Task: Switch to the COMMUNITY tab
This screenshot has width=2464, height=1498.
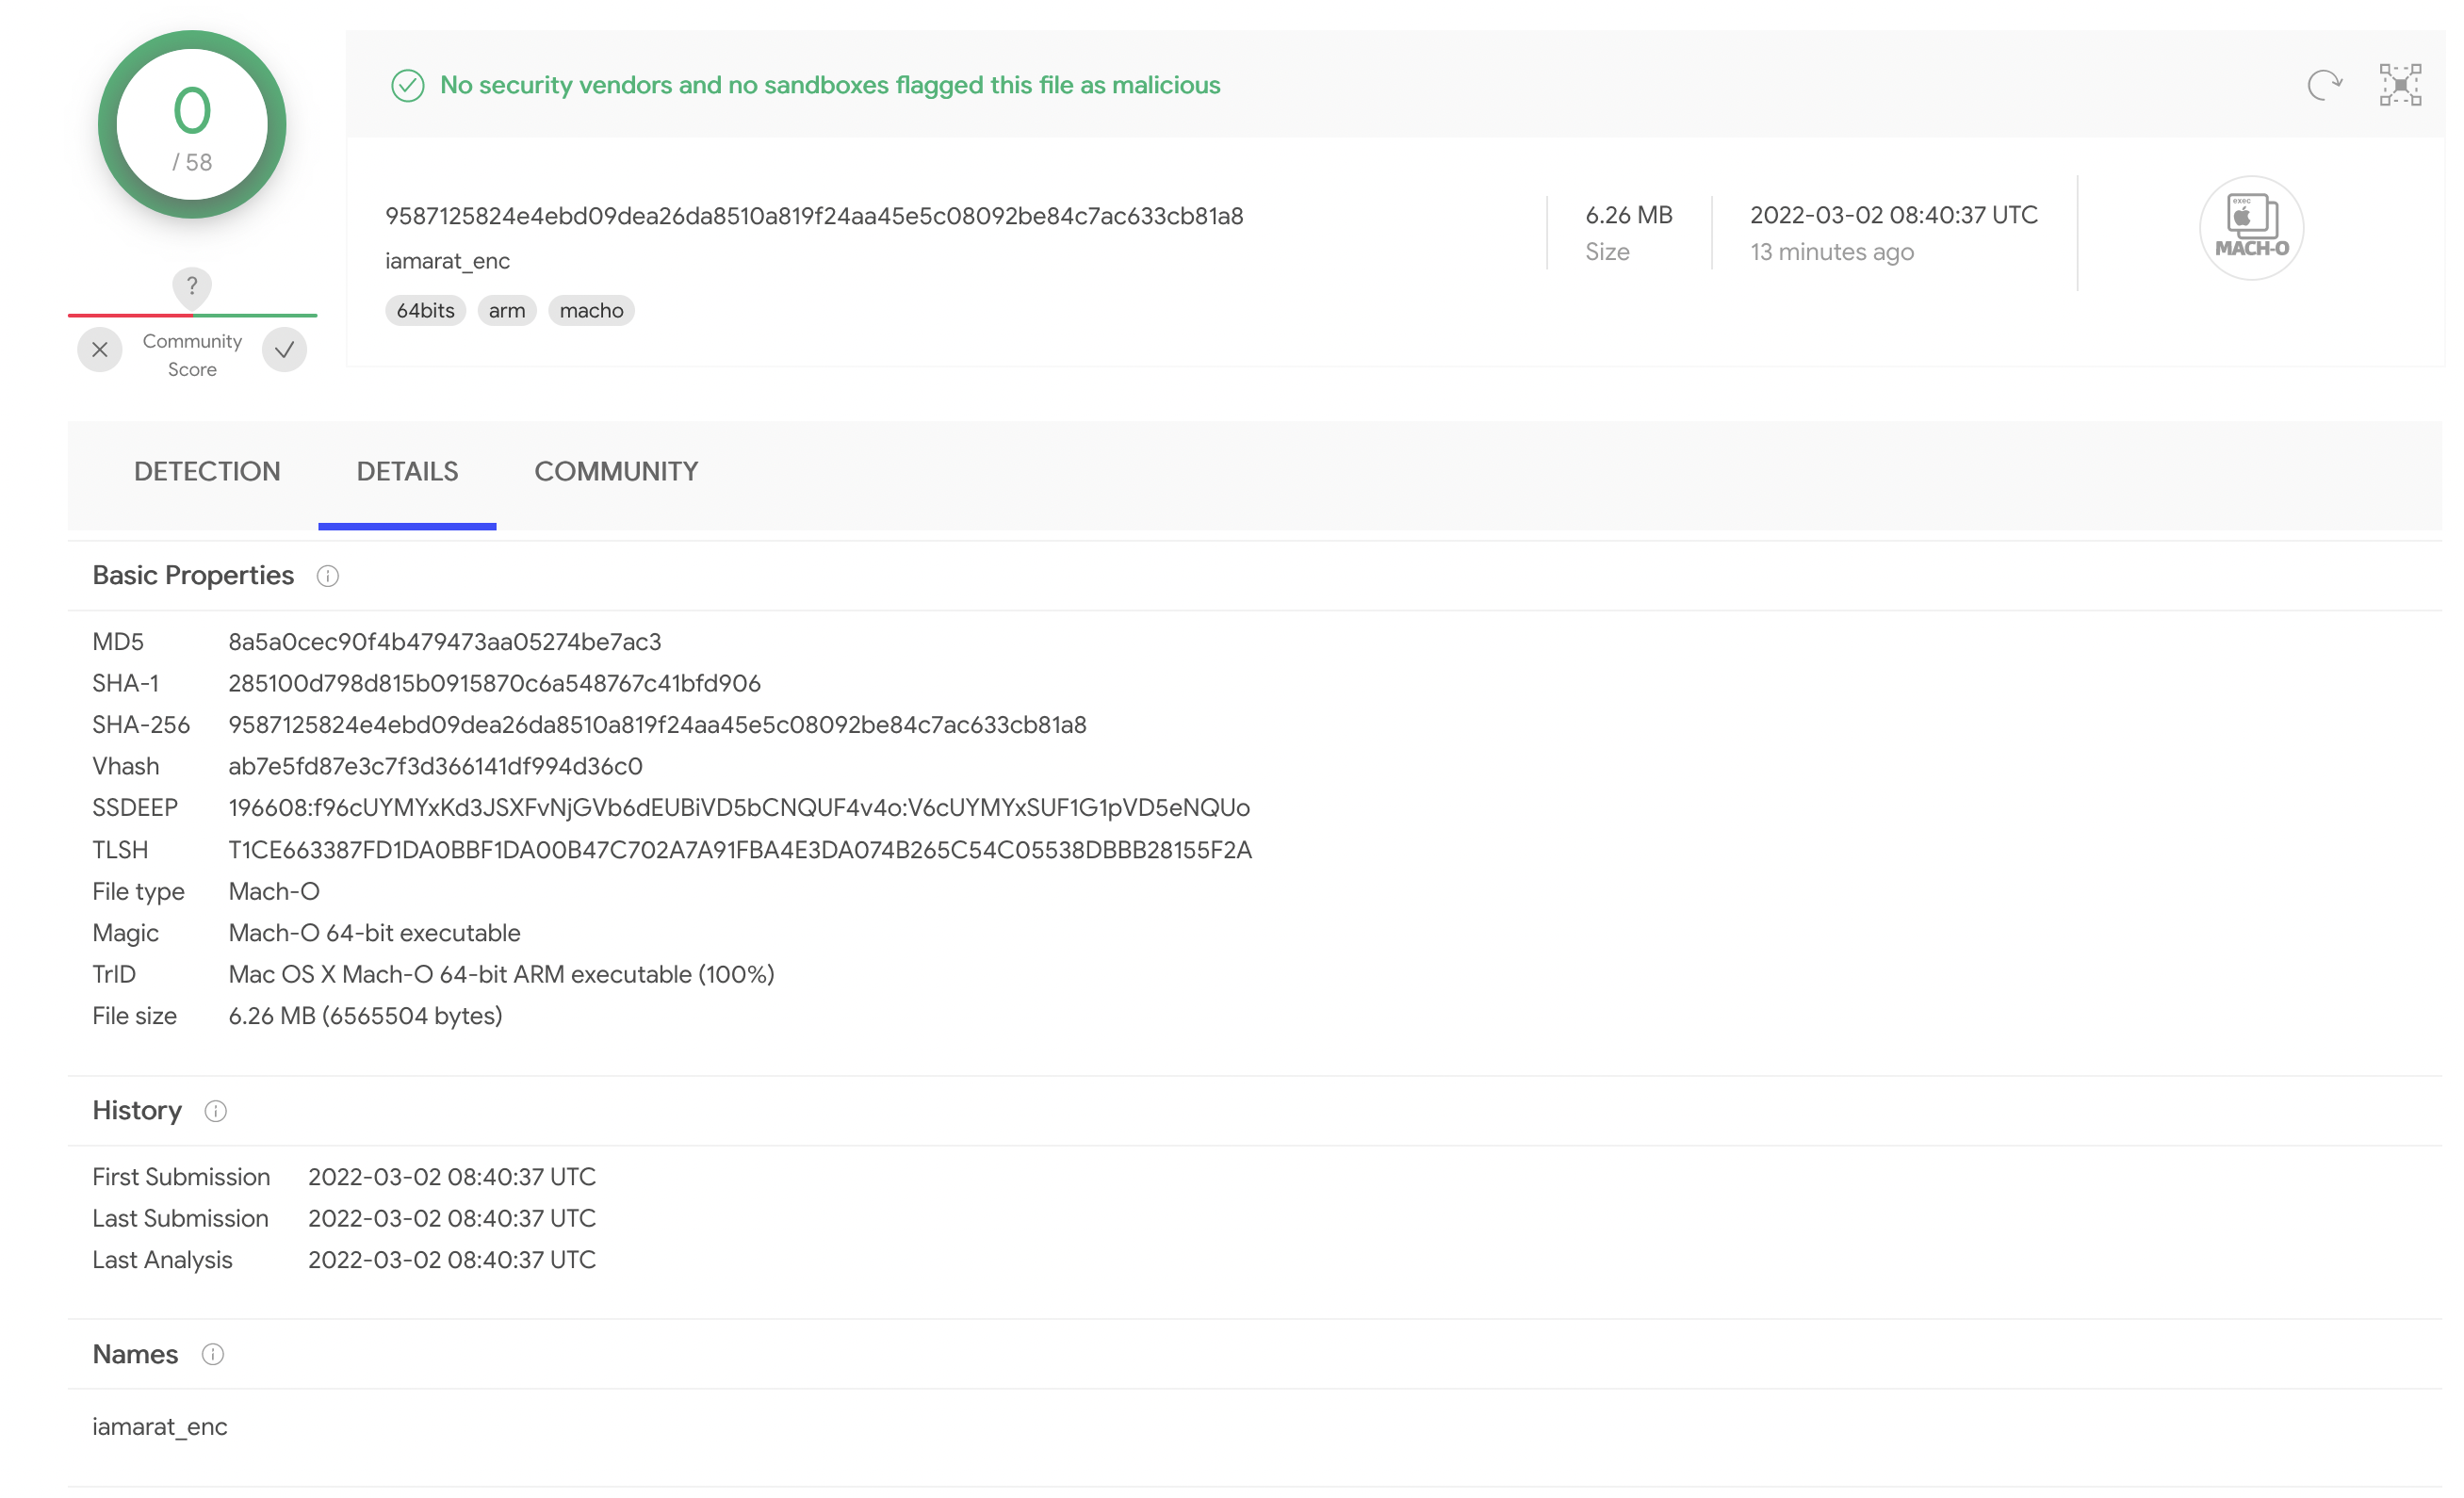Action: coord(616,472)
